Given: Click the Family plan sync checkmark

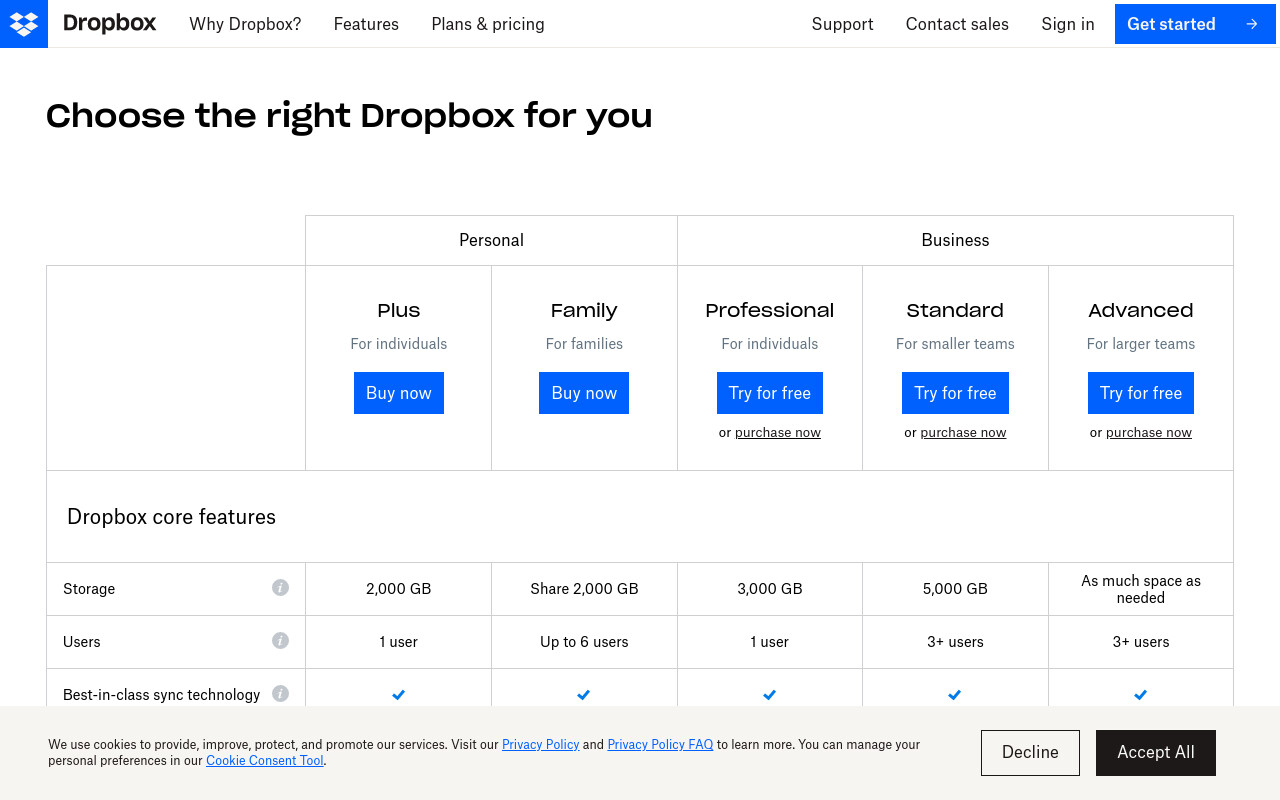Looking at the screenshot, I should pyautogui.click(x=584, y=694).
